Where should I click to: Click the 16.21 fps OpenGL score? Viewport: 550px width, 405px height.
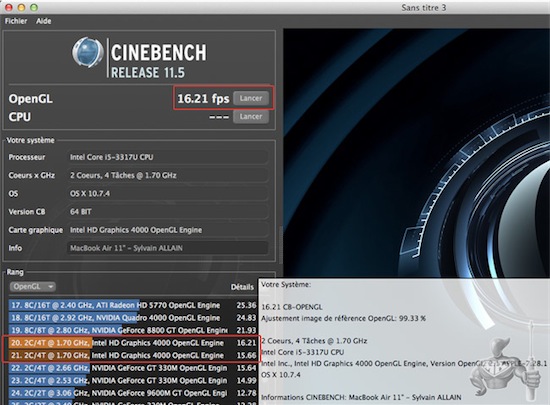tap(203, 99)
